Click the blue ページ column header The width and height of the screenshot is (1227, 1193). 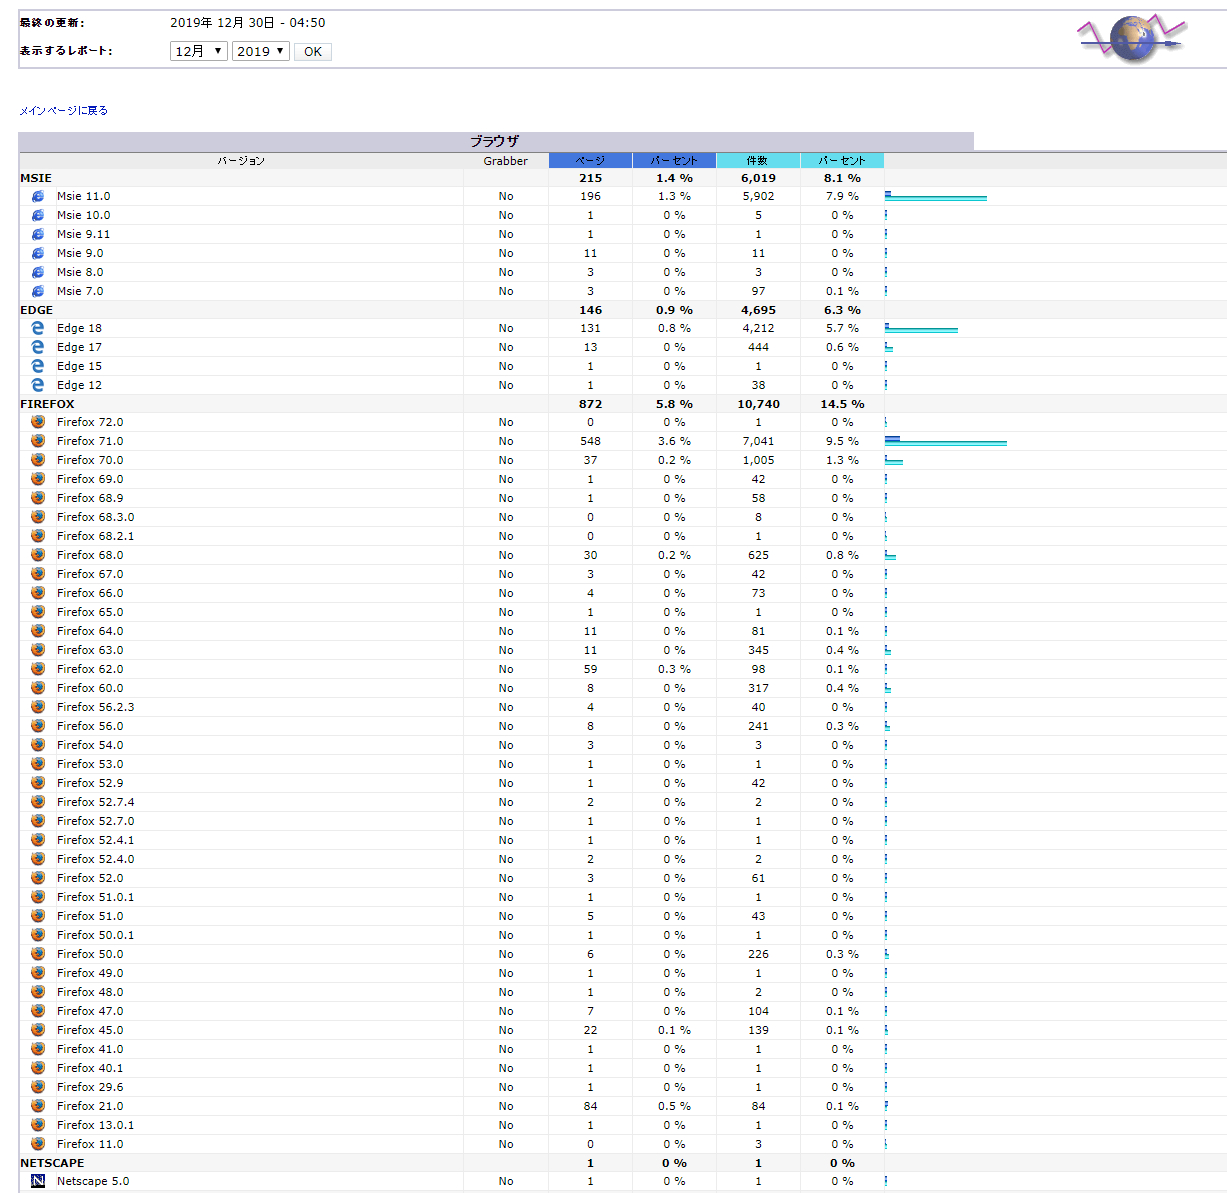(x=590, y=160)
